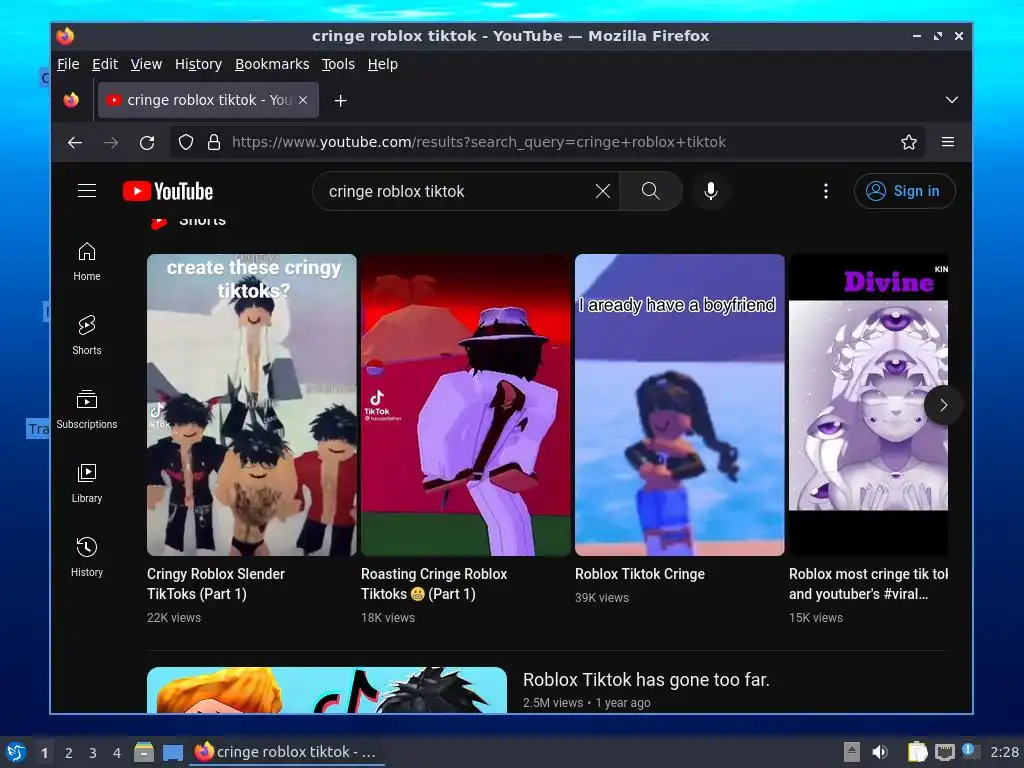
Task: Select Firefox window in taskbar
Action: tap(287, 752)
